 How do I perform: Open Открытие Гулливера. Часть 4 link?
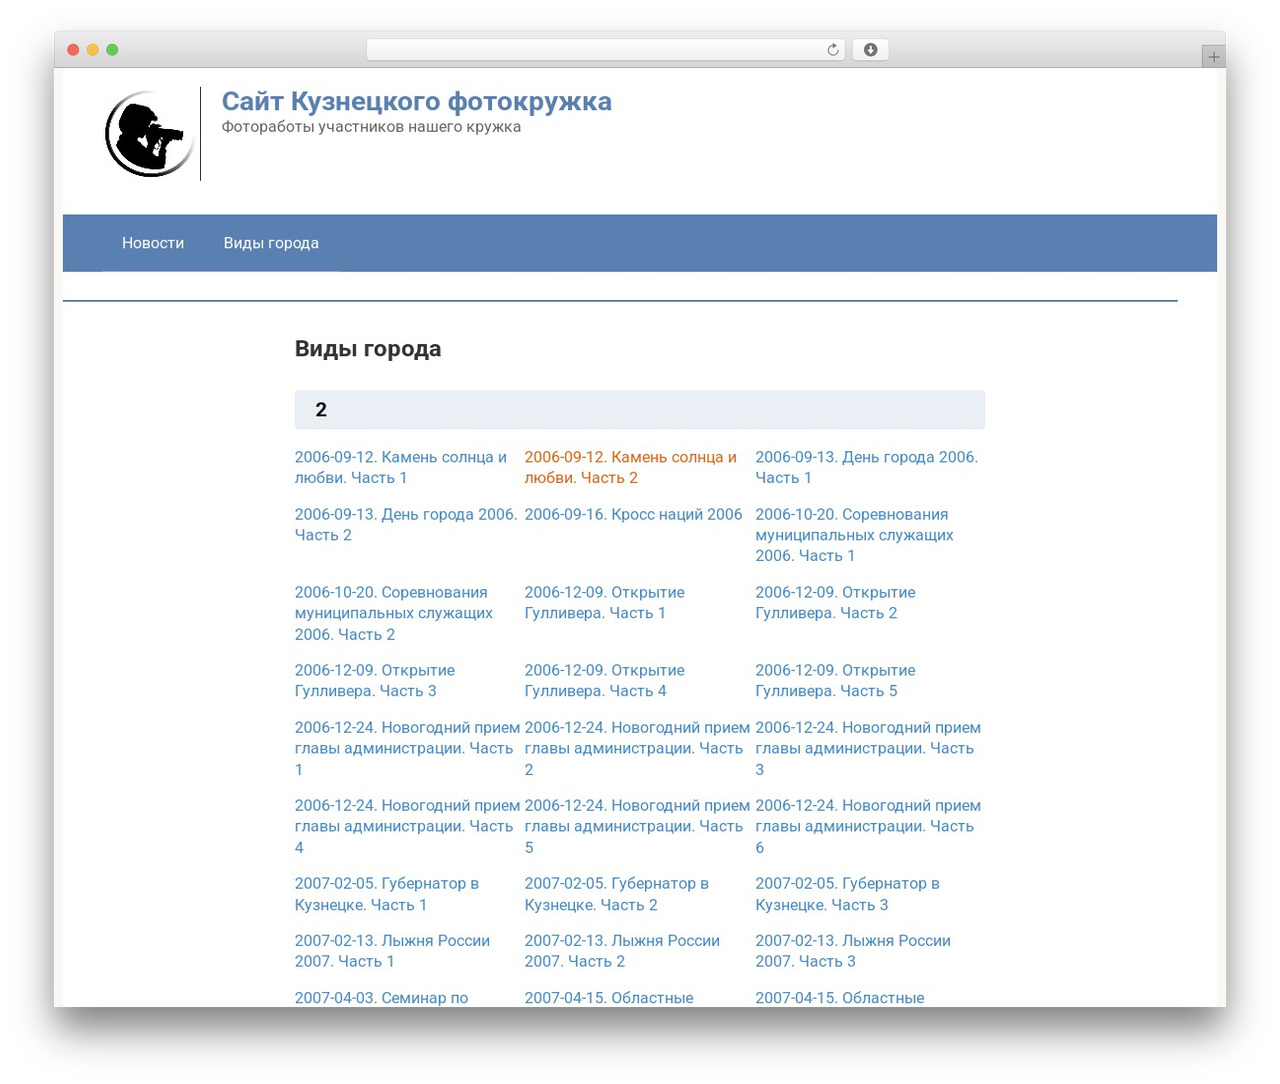(x=605, y=680)
